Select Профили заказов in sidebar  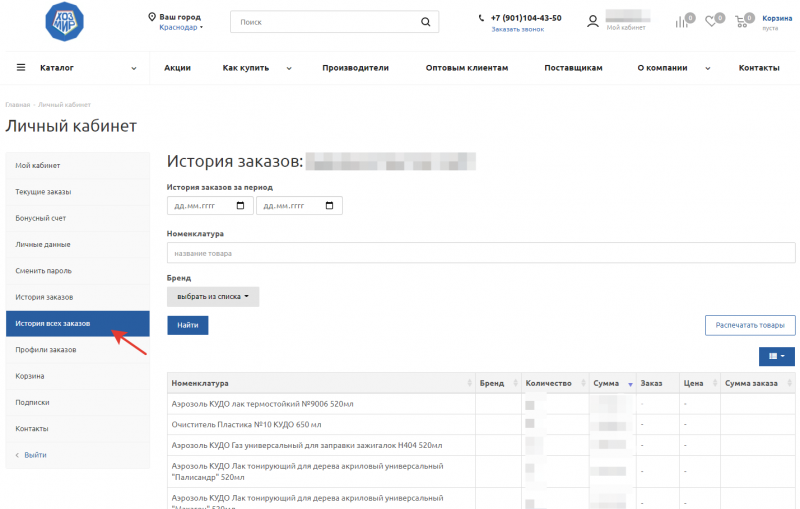(78, 350)
